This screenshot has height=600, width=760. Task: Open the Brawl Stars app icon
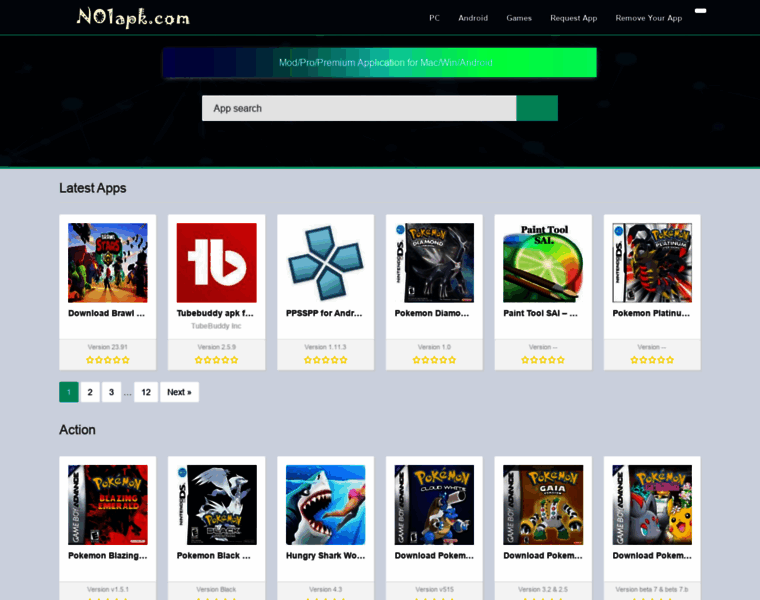(108, 263)
